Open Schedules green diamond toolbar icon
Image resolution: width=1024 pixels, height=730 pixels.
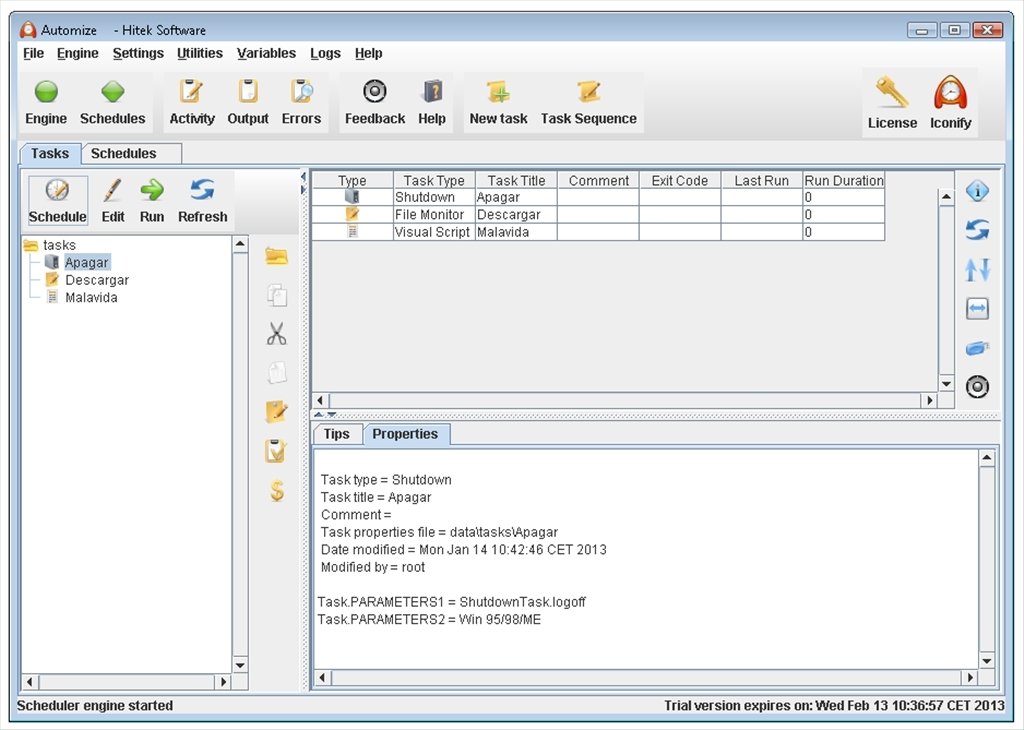coord(112,92)
